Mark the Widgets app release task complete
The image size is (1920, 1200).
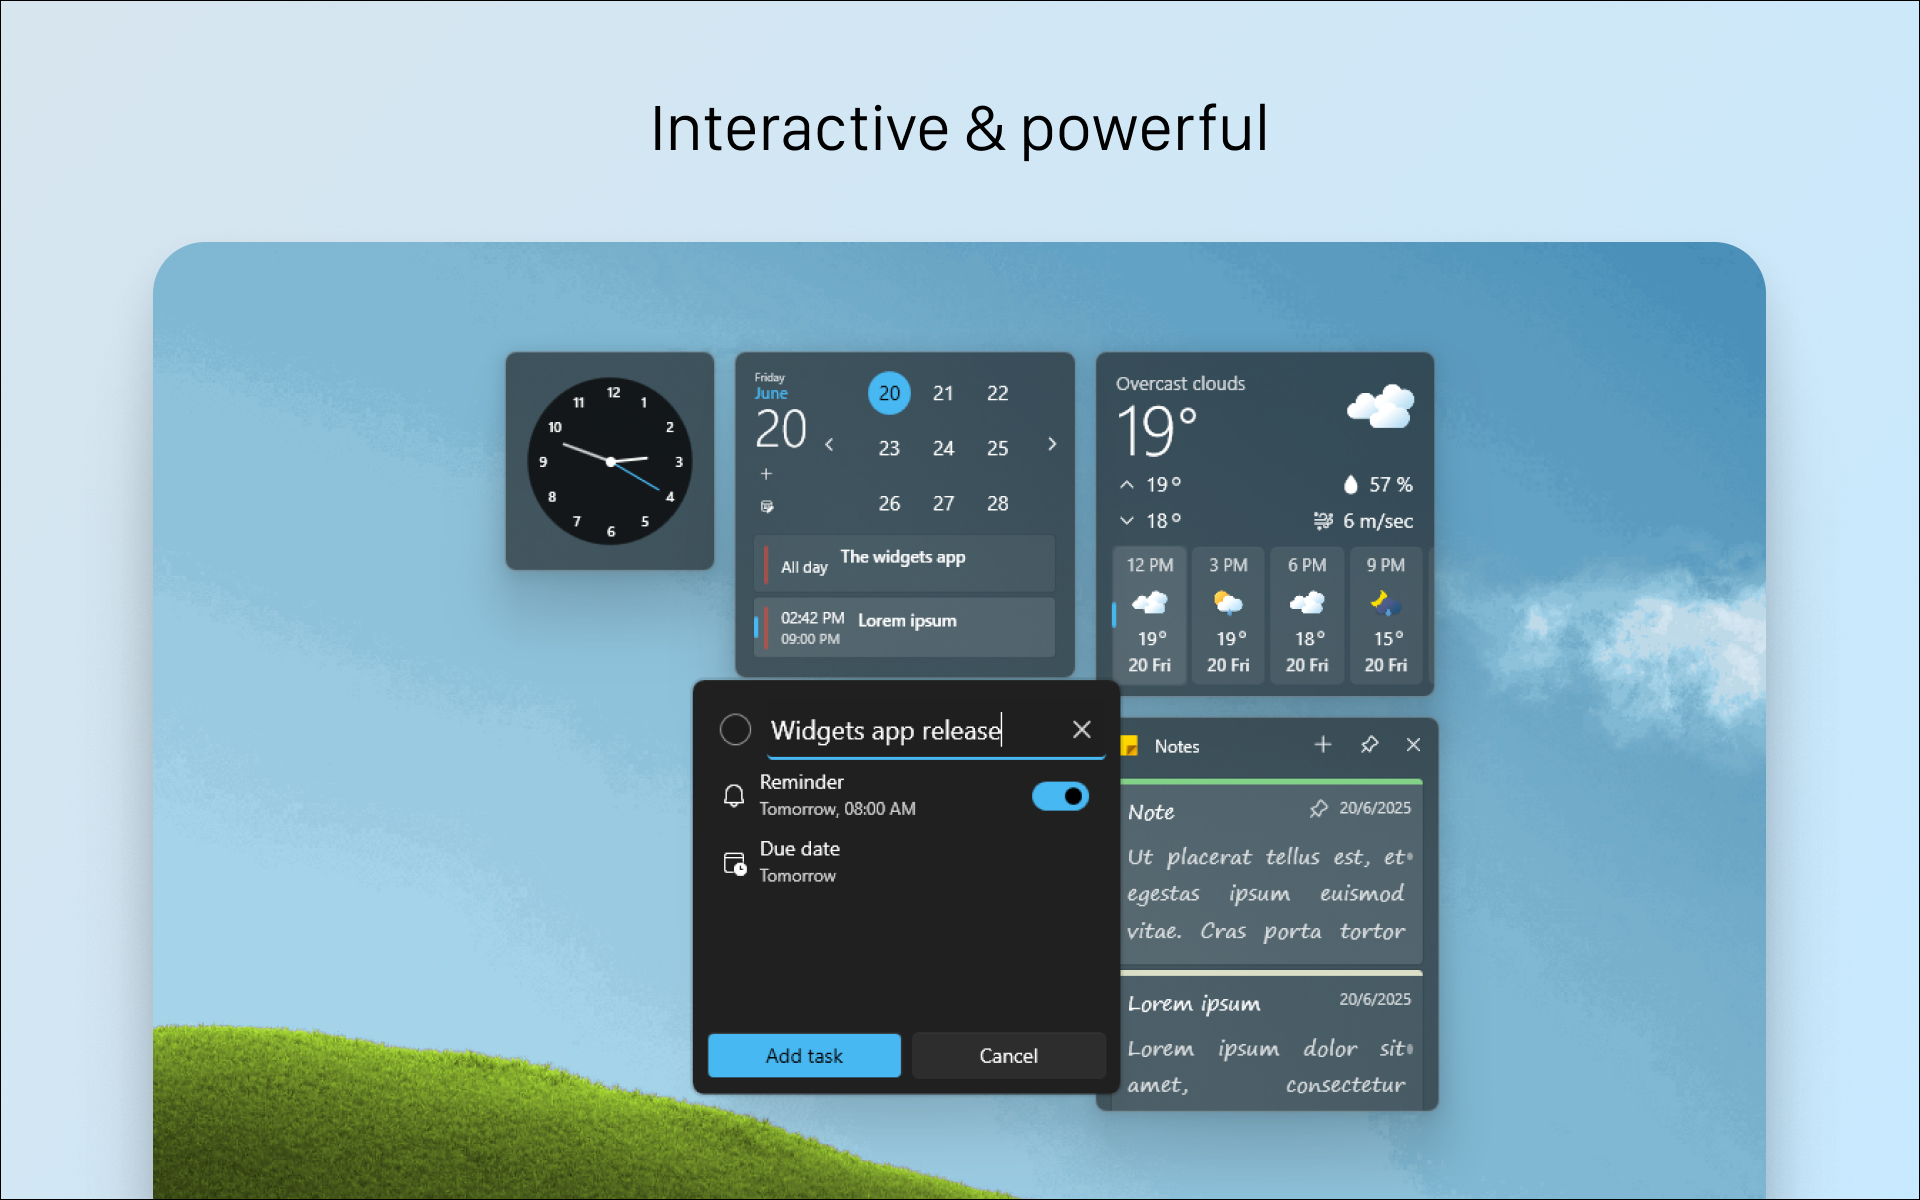(735, 730)
